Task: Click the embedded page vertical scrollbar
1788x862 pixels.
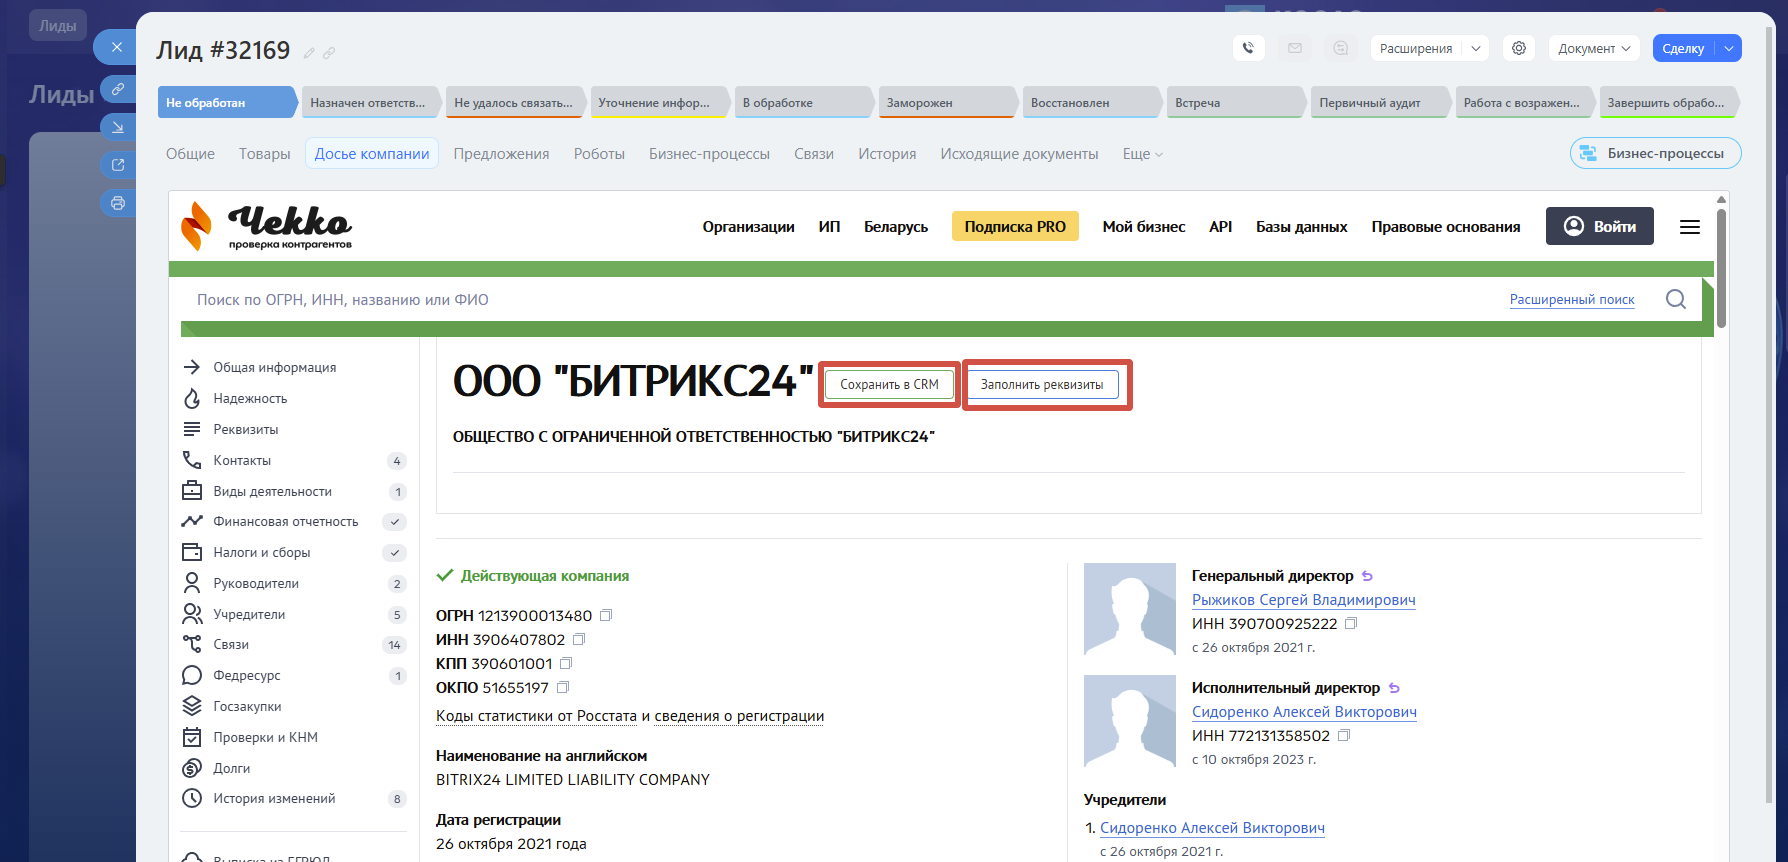Action: 1721,268
